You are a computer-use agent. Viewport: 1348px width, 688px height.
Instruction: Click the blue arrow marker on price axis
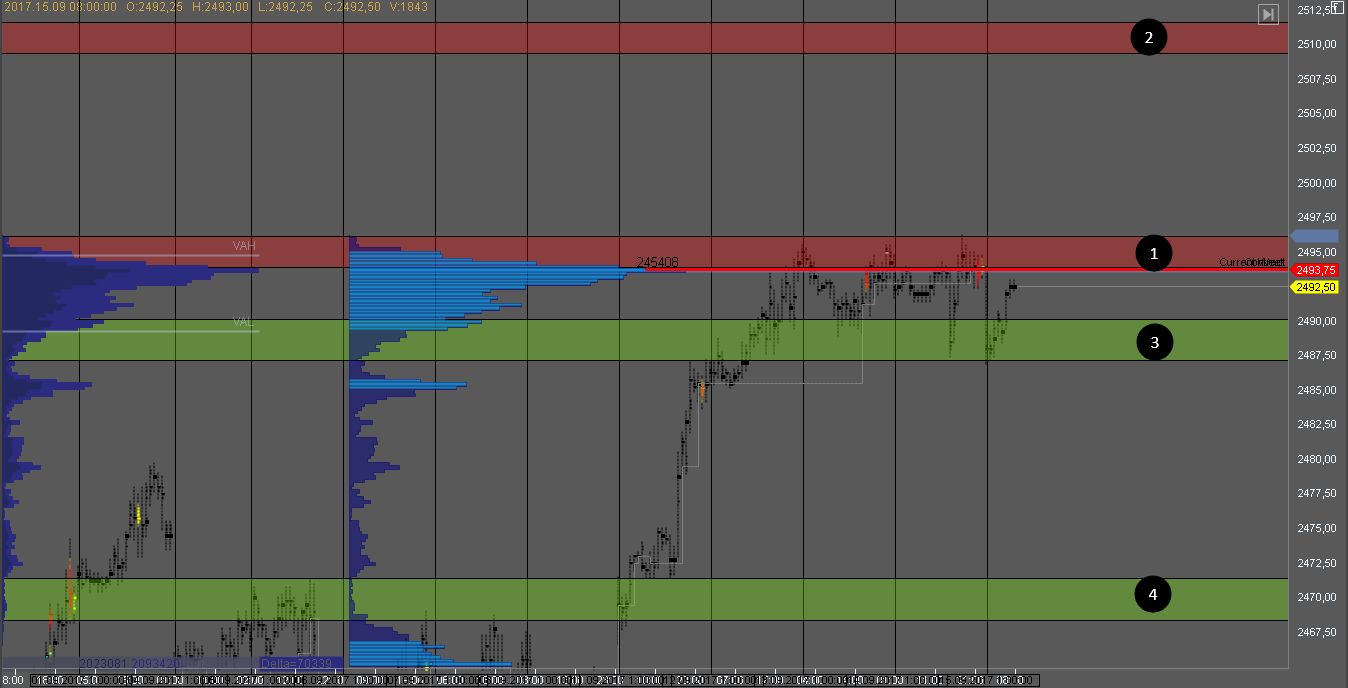[1315, 236]
